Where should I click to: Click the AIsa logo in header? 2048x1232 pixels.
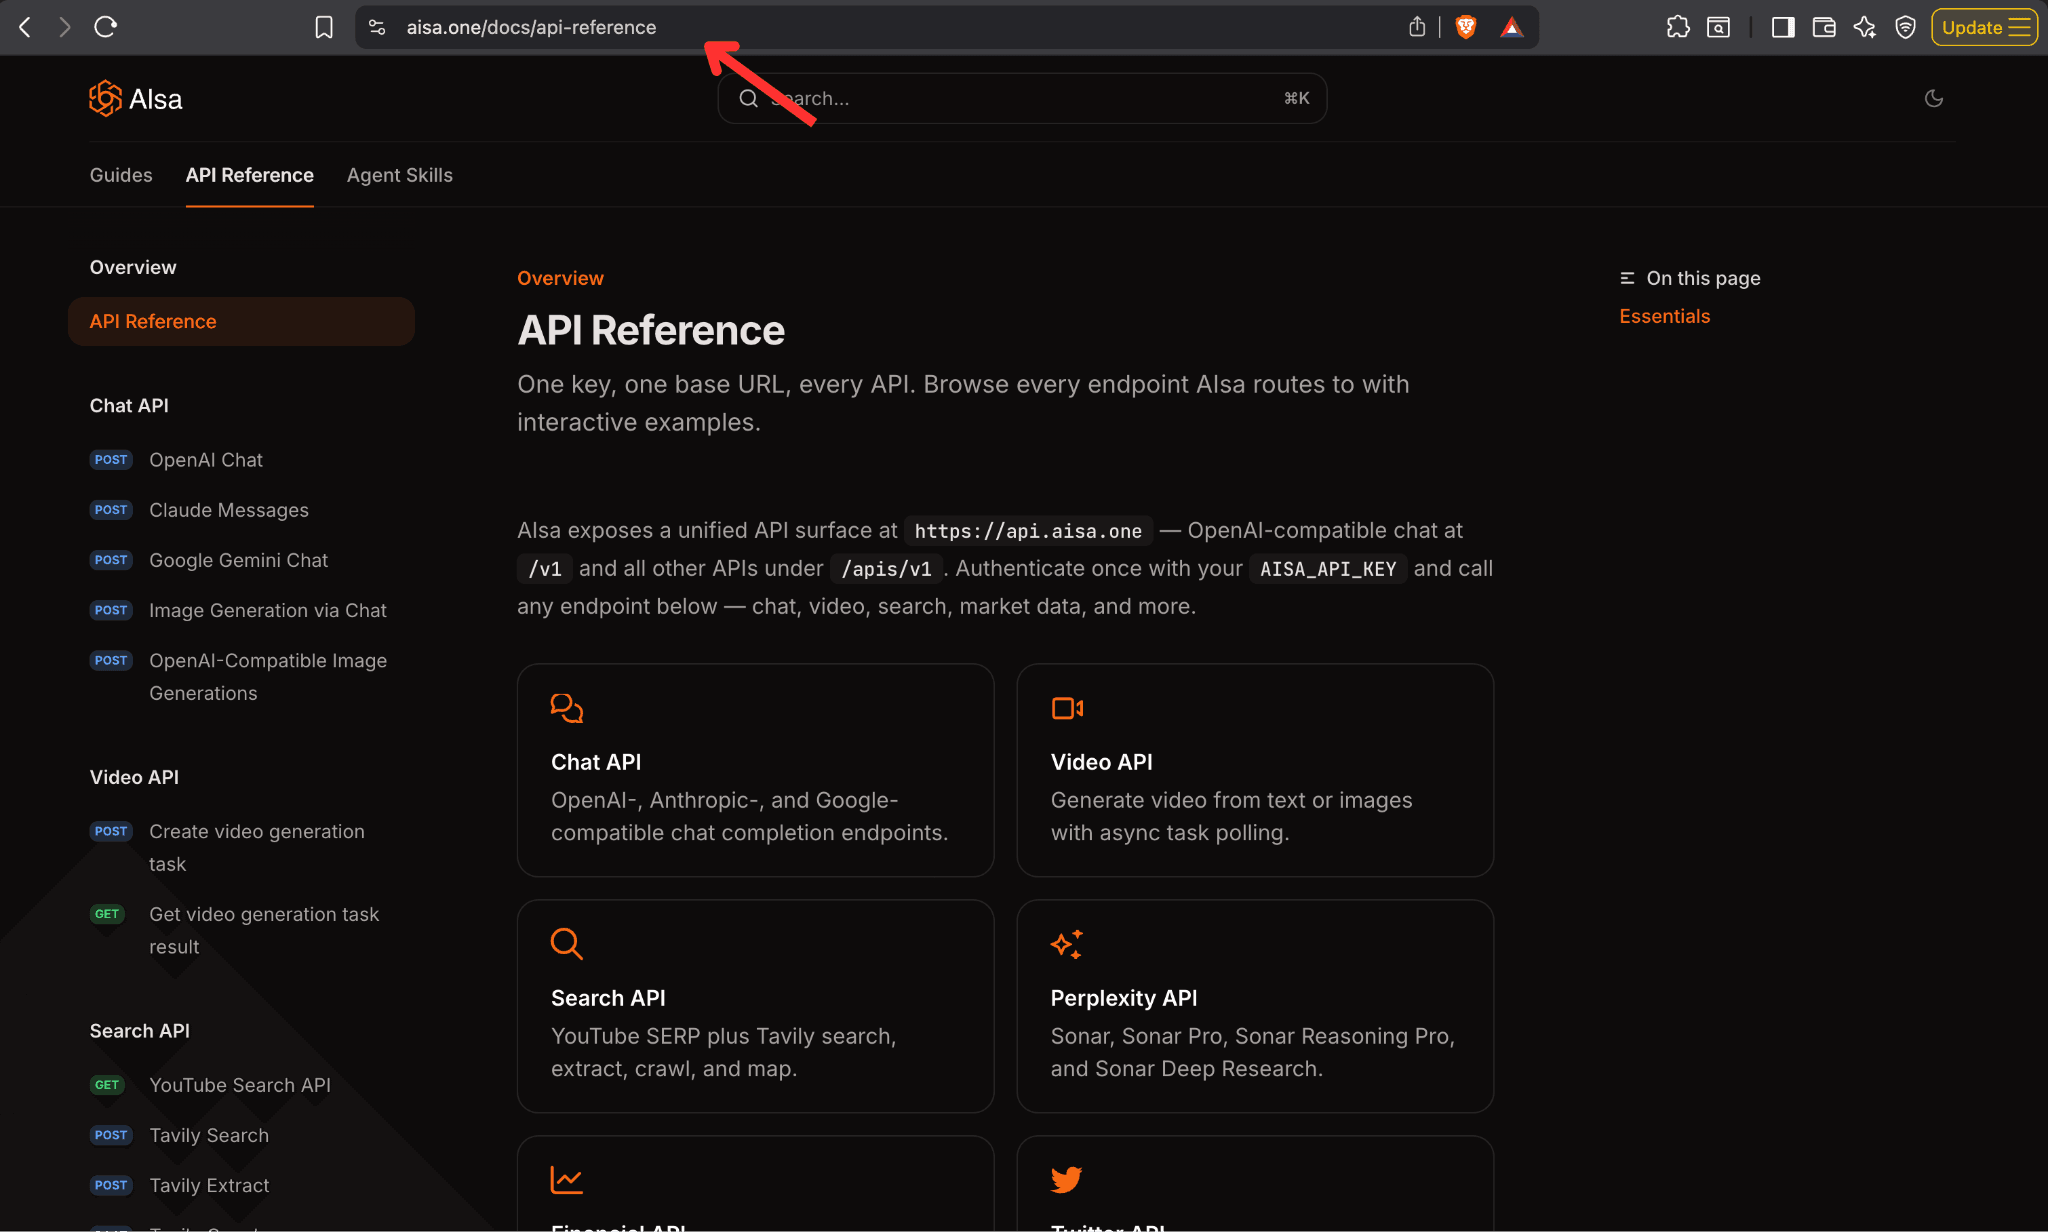[136, 99]
